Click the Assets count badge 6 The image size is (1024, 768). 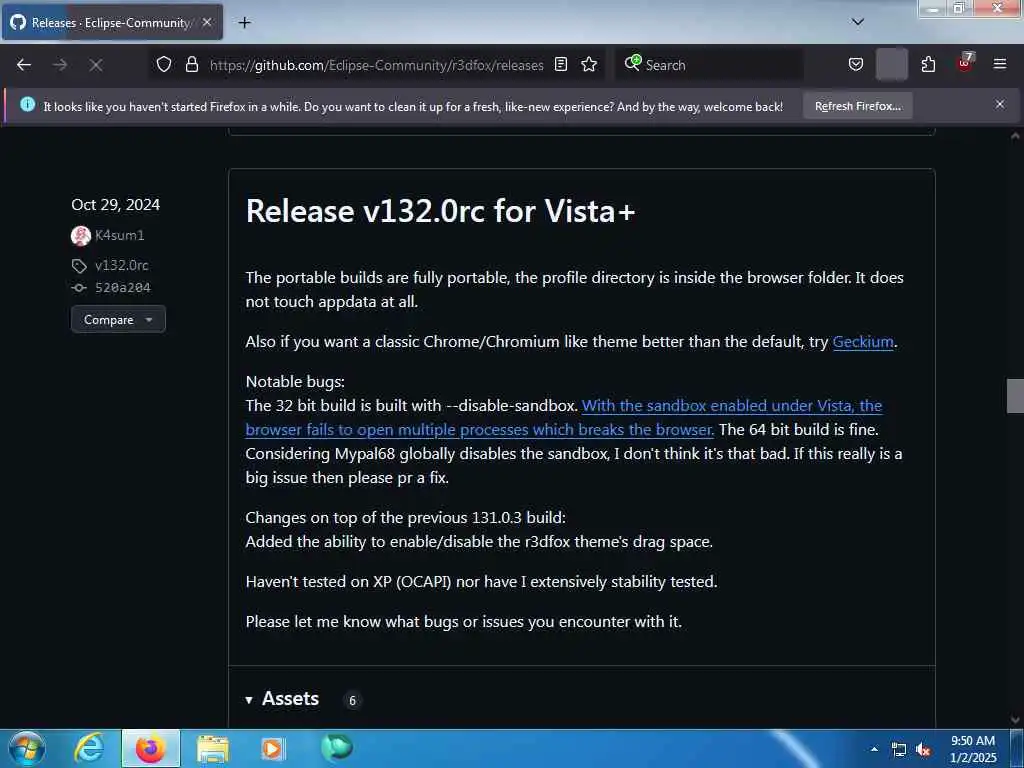(x=352, y=701)
